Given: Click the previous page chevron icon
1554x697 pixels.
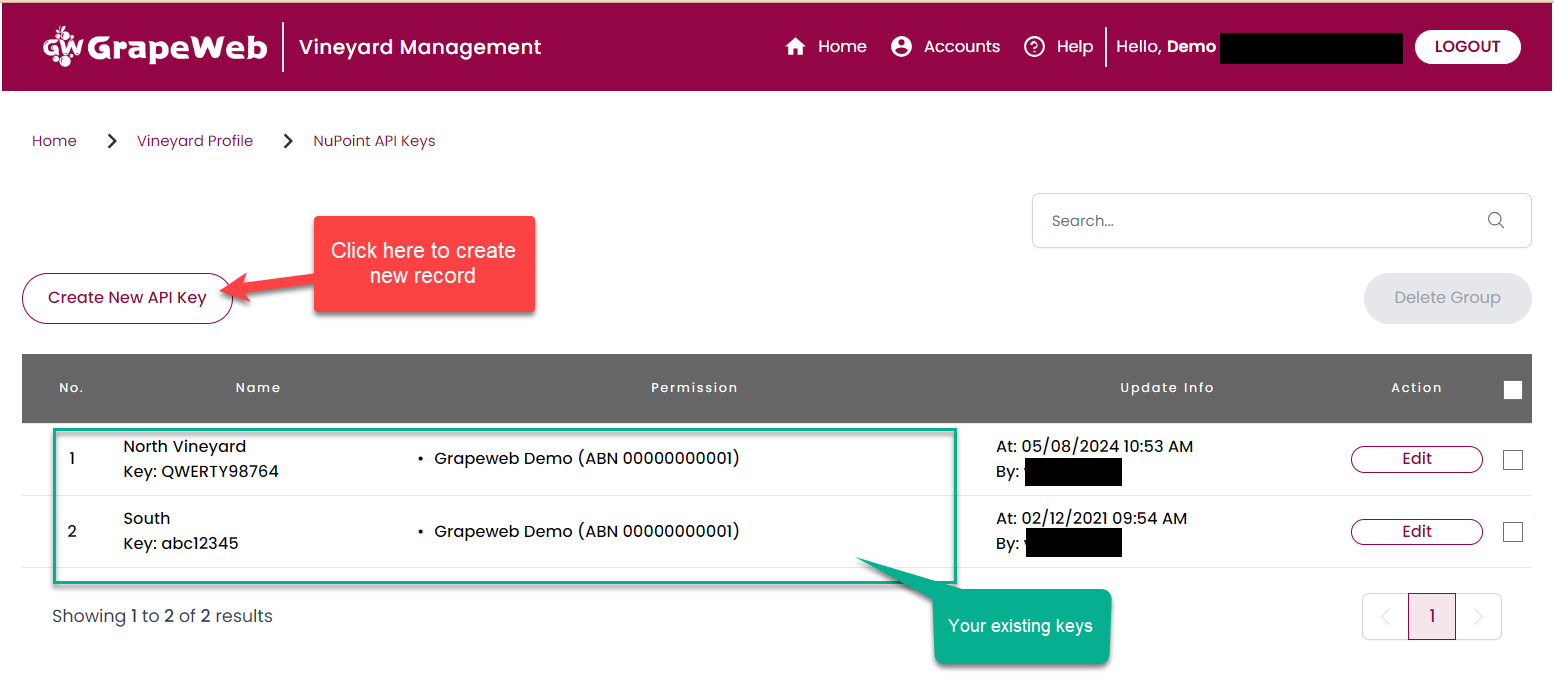Looking at the screenshot, I should coord(1384,616).
